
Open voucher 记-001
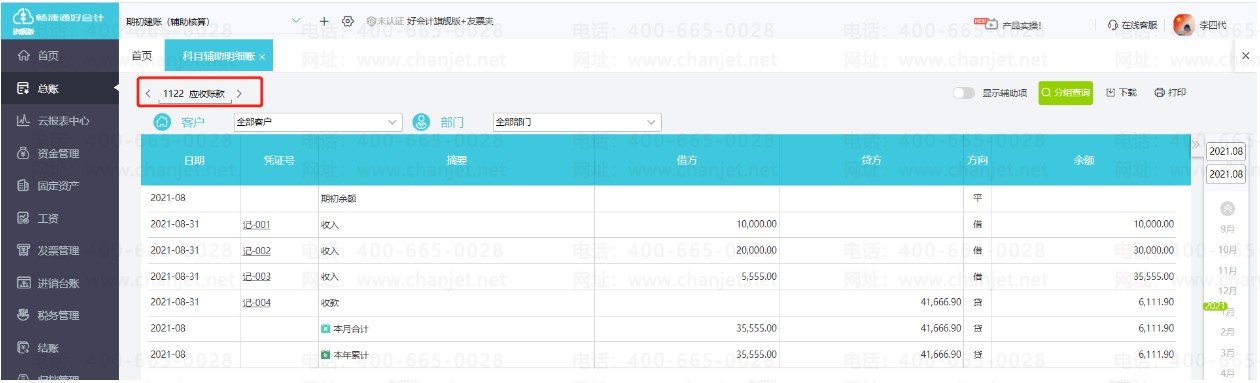click(x=257, y=224)
